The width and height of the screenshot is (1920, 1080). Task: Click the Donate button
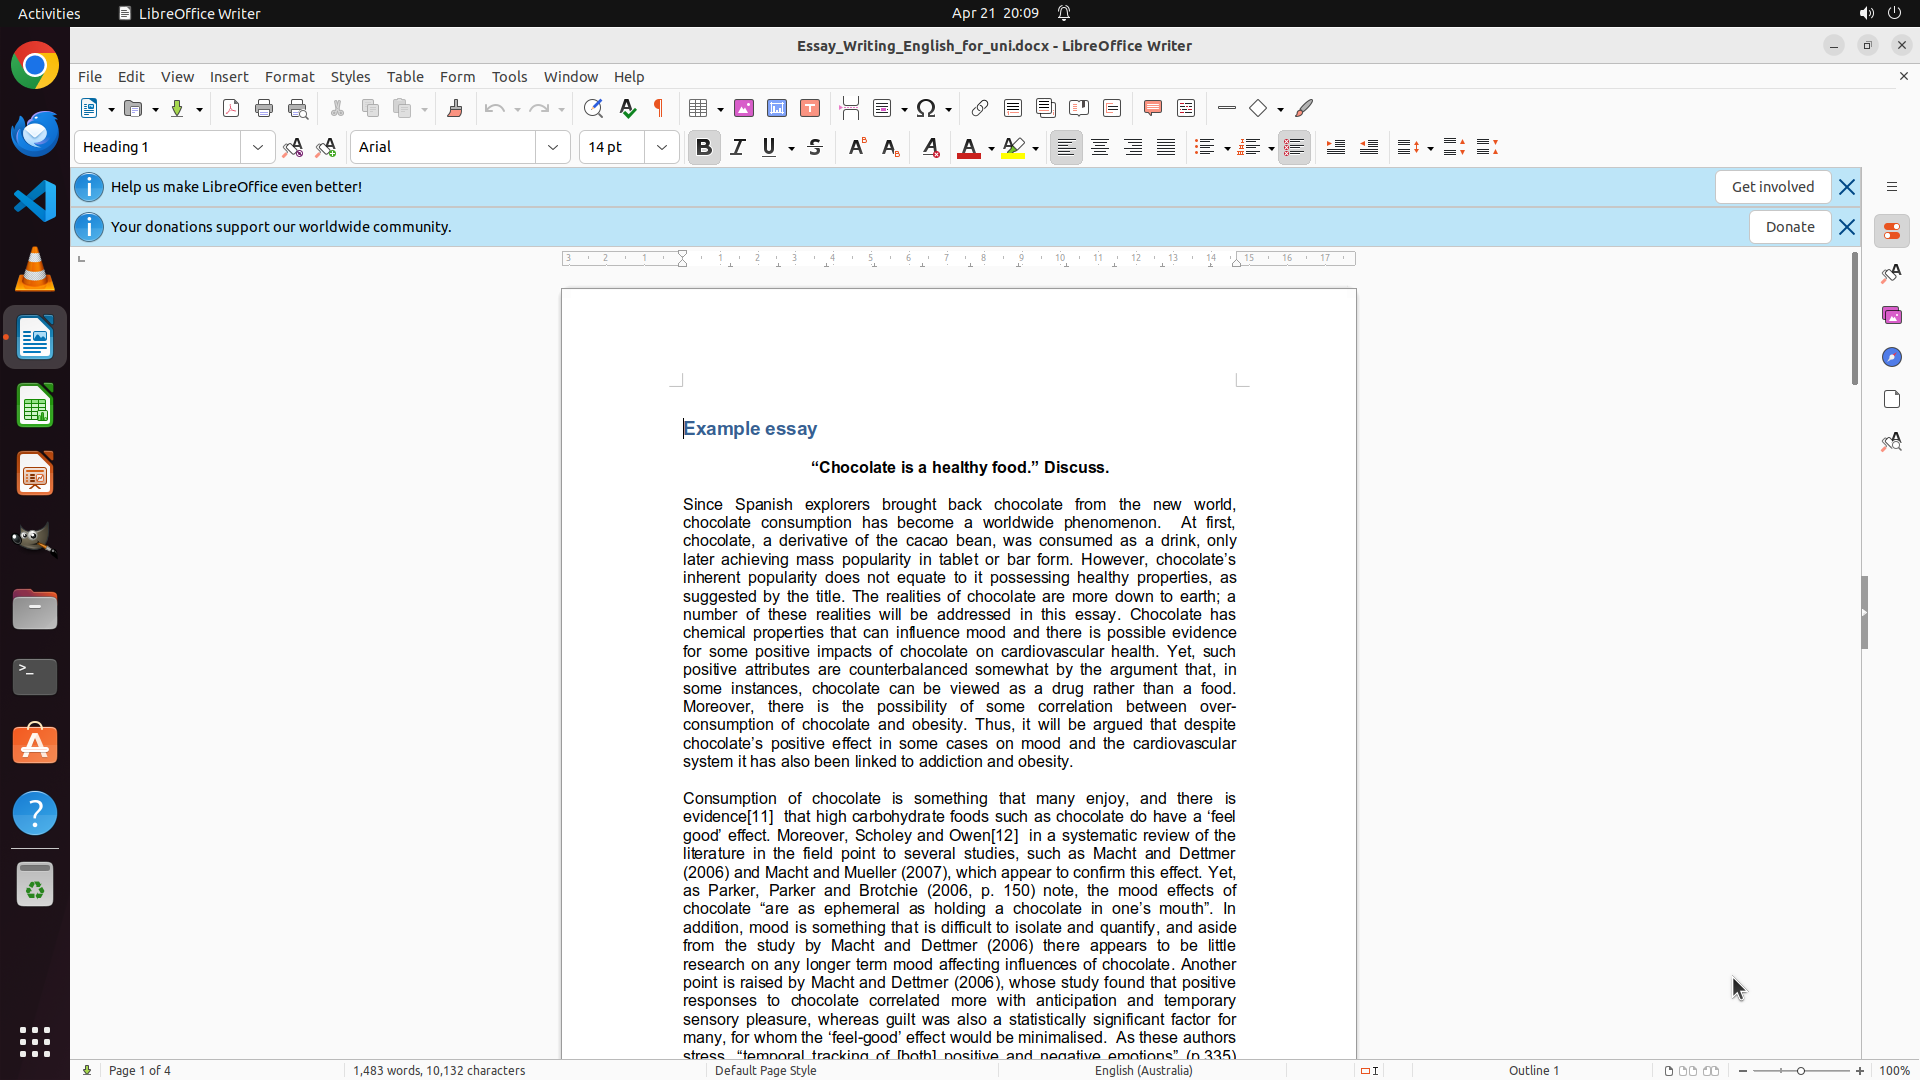coord(1789,227)
